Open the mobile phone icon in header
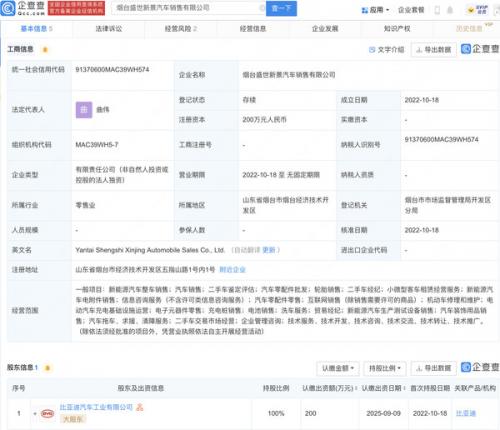The image size is (500, 430). tap(437, 10)
